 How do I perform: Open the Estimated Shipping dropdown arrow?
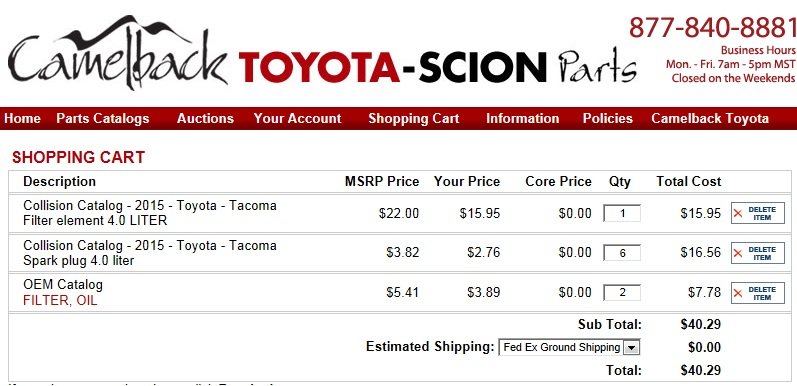tap(631, 348)
